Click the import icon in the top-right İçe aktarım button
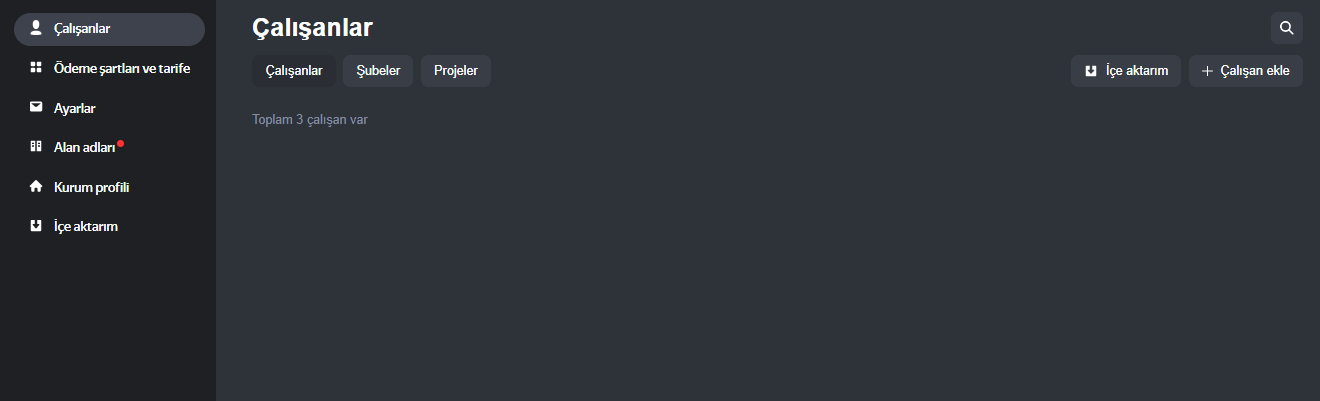 point(1091,71)
